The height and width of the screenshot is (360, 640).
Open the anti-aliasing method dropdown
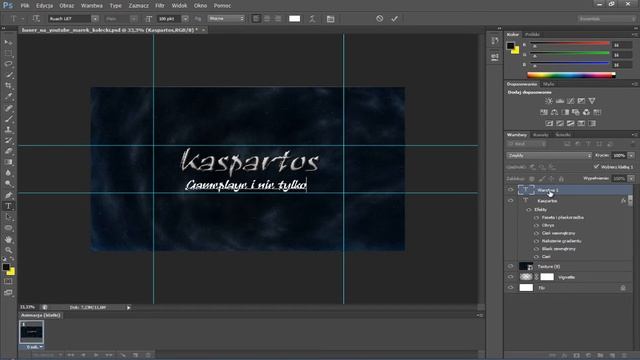coord(226,19)
